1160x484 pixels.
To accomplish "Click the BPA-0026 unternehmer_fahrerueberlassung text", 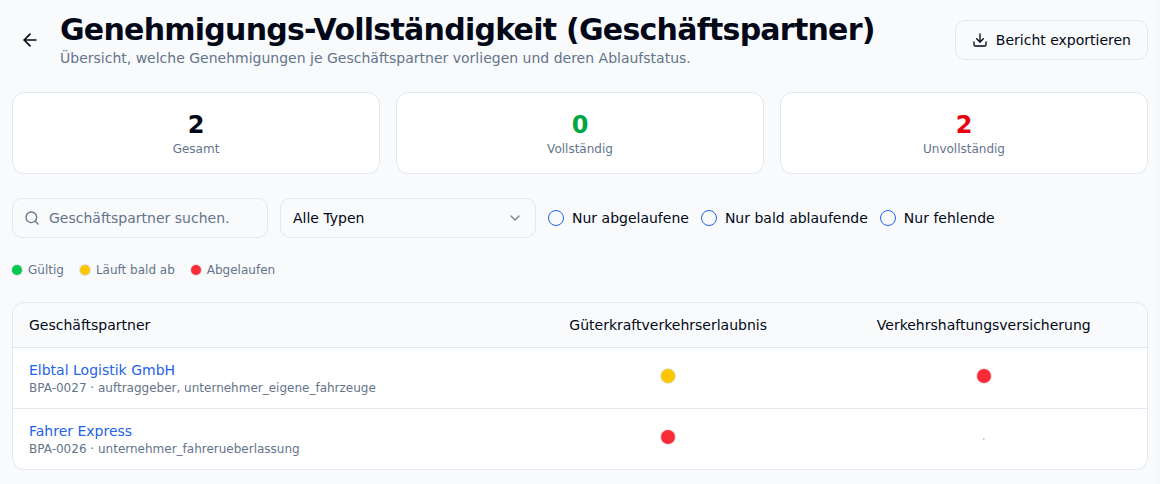I will 164,448.
